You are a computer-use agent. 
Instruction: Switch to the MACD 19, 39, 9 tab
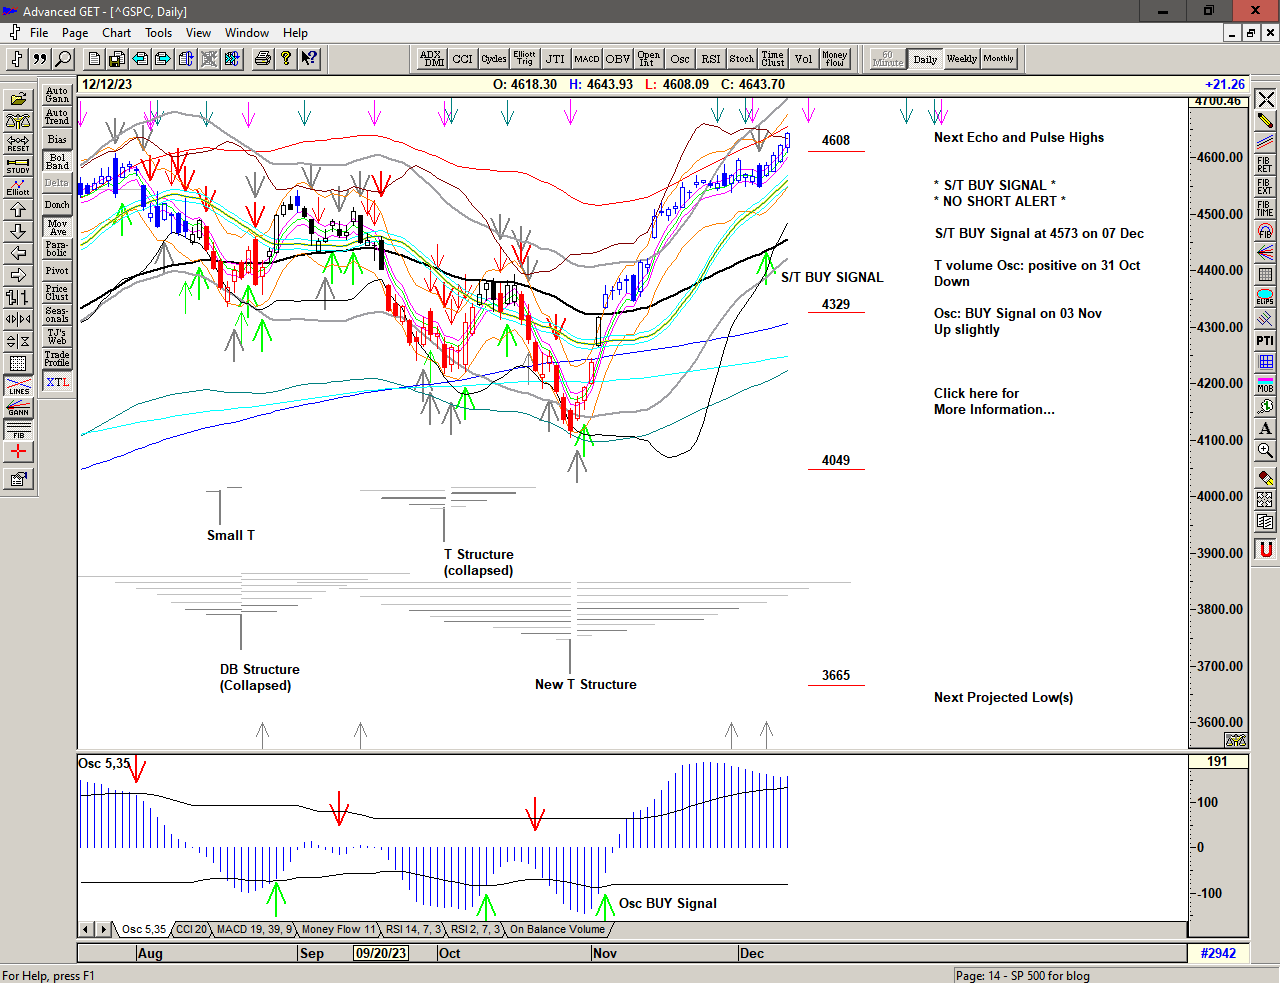tap(254, 930)
